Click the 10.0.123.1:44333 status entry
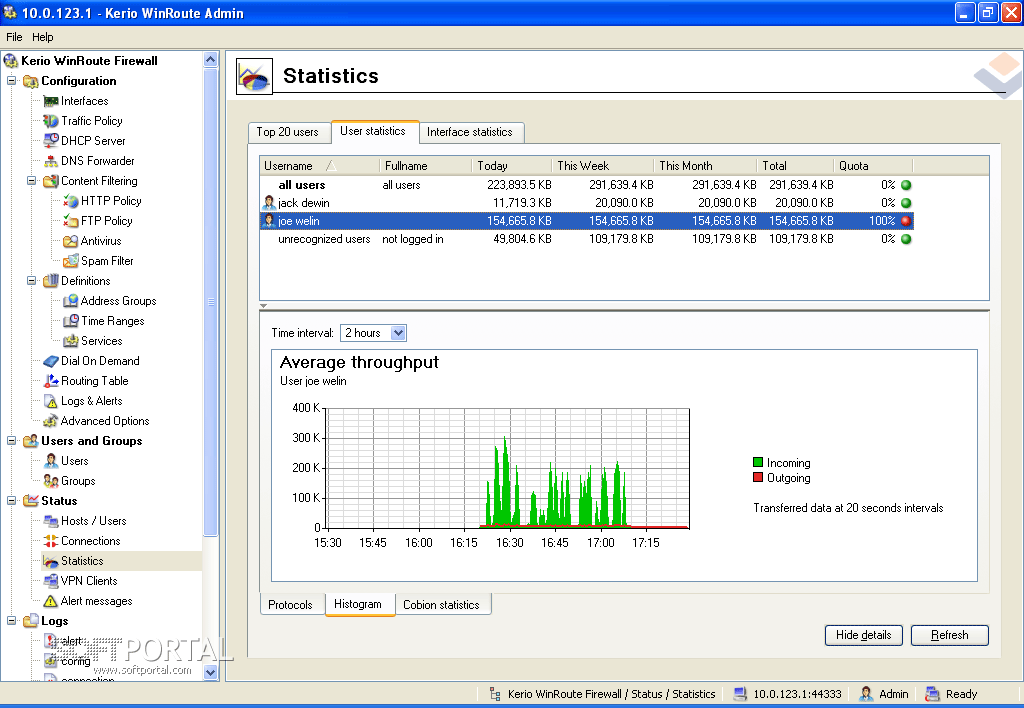The image size is (1024, 708). click(787, 694)
